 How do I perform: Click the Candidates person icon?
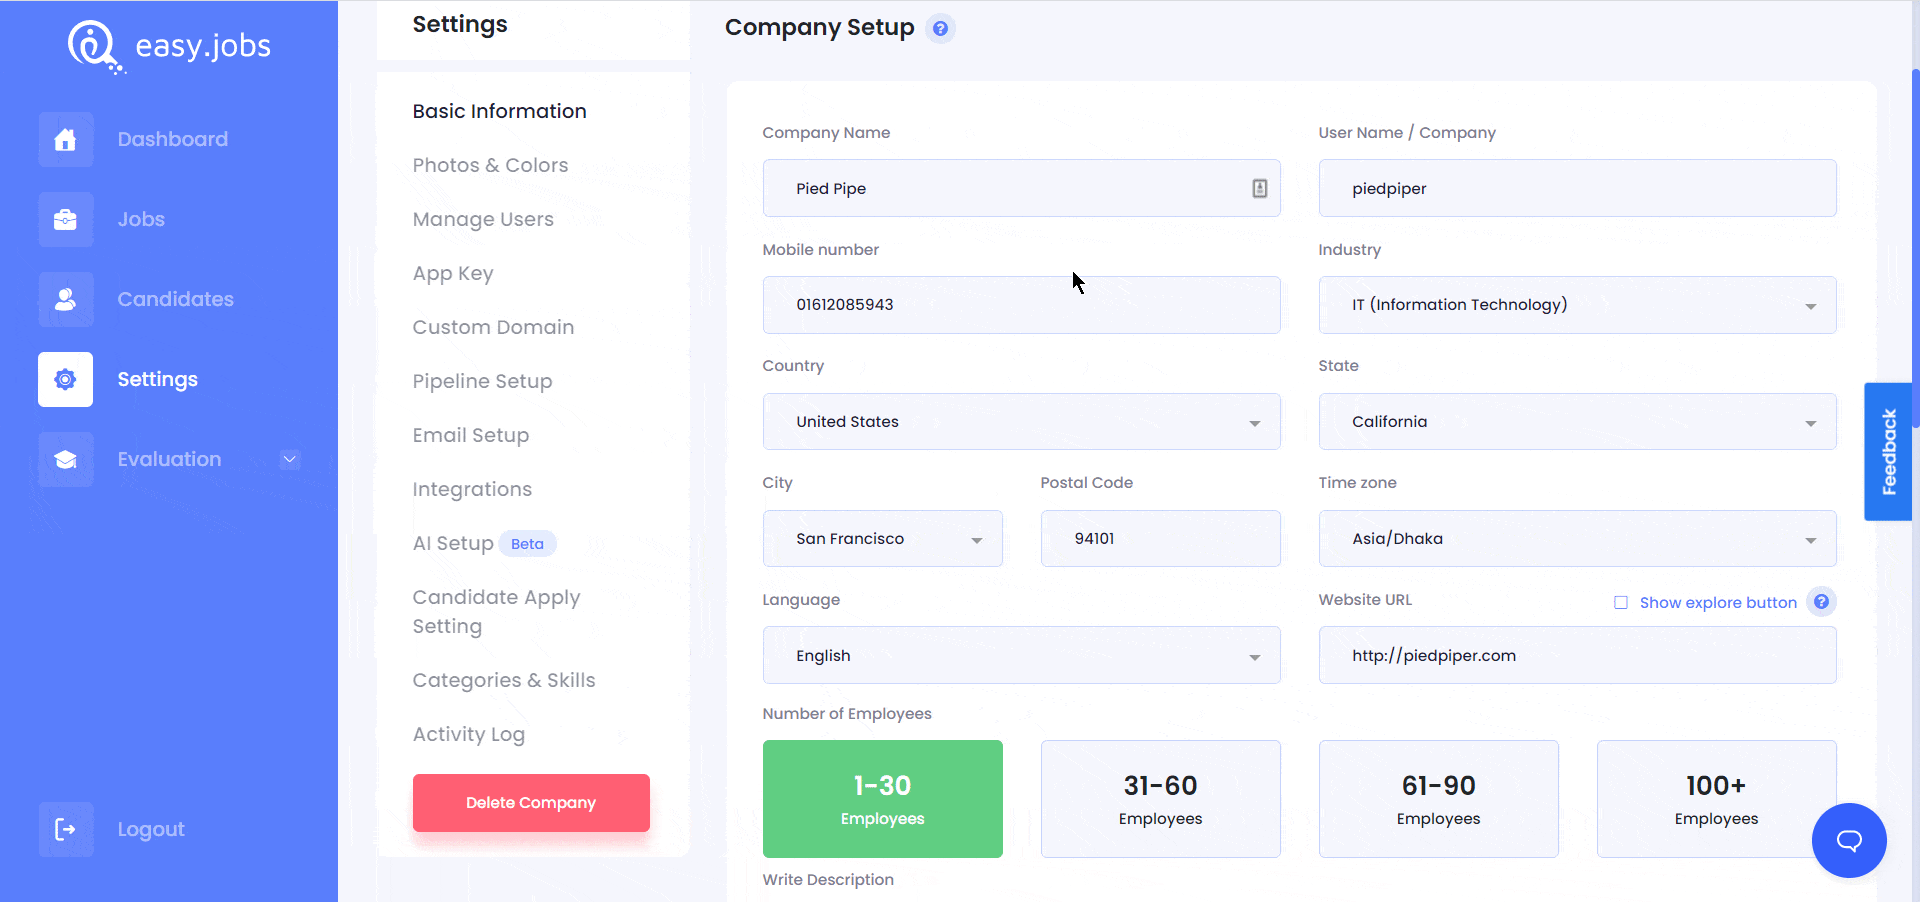click(x=66, y=299)
